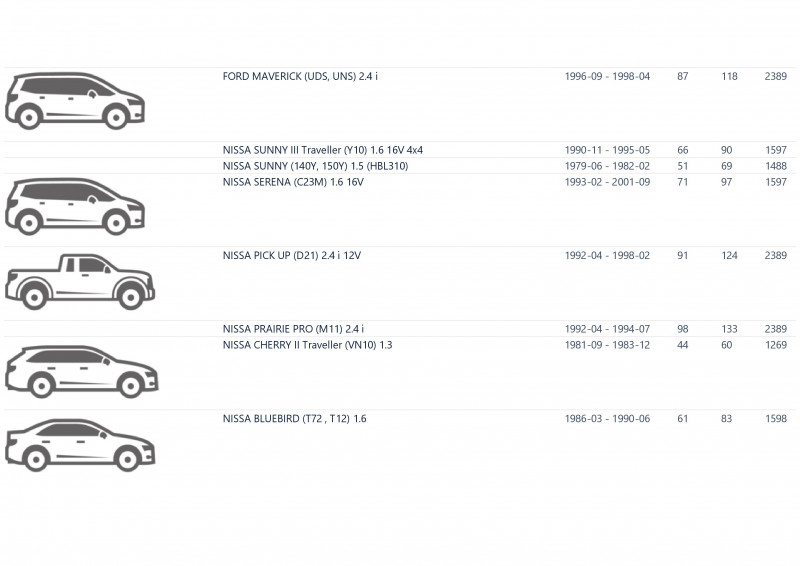The image size is (800, 566).
Task: Click the pickup truck icon
Action: pos(80,281)
